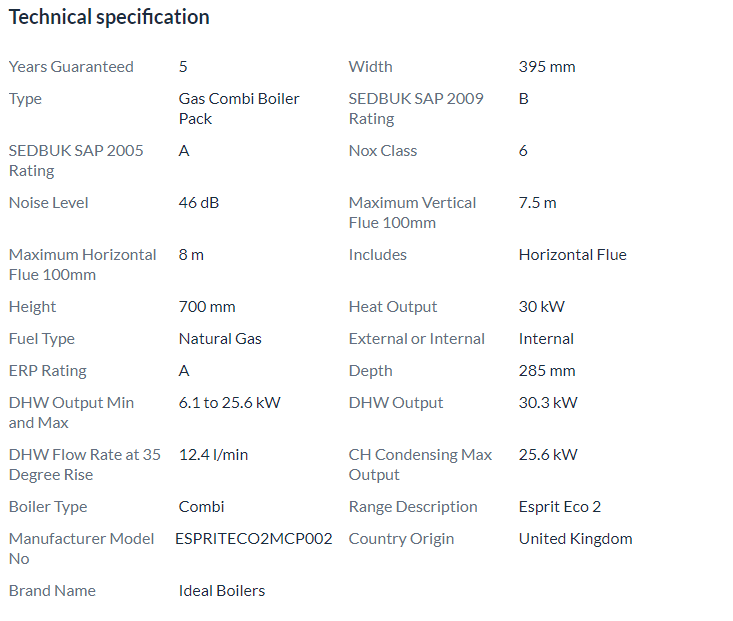
Task: Click the ERP Rating label
Action: pos(48,371)
